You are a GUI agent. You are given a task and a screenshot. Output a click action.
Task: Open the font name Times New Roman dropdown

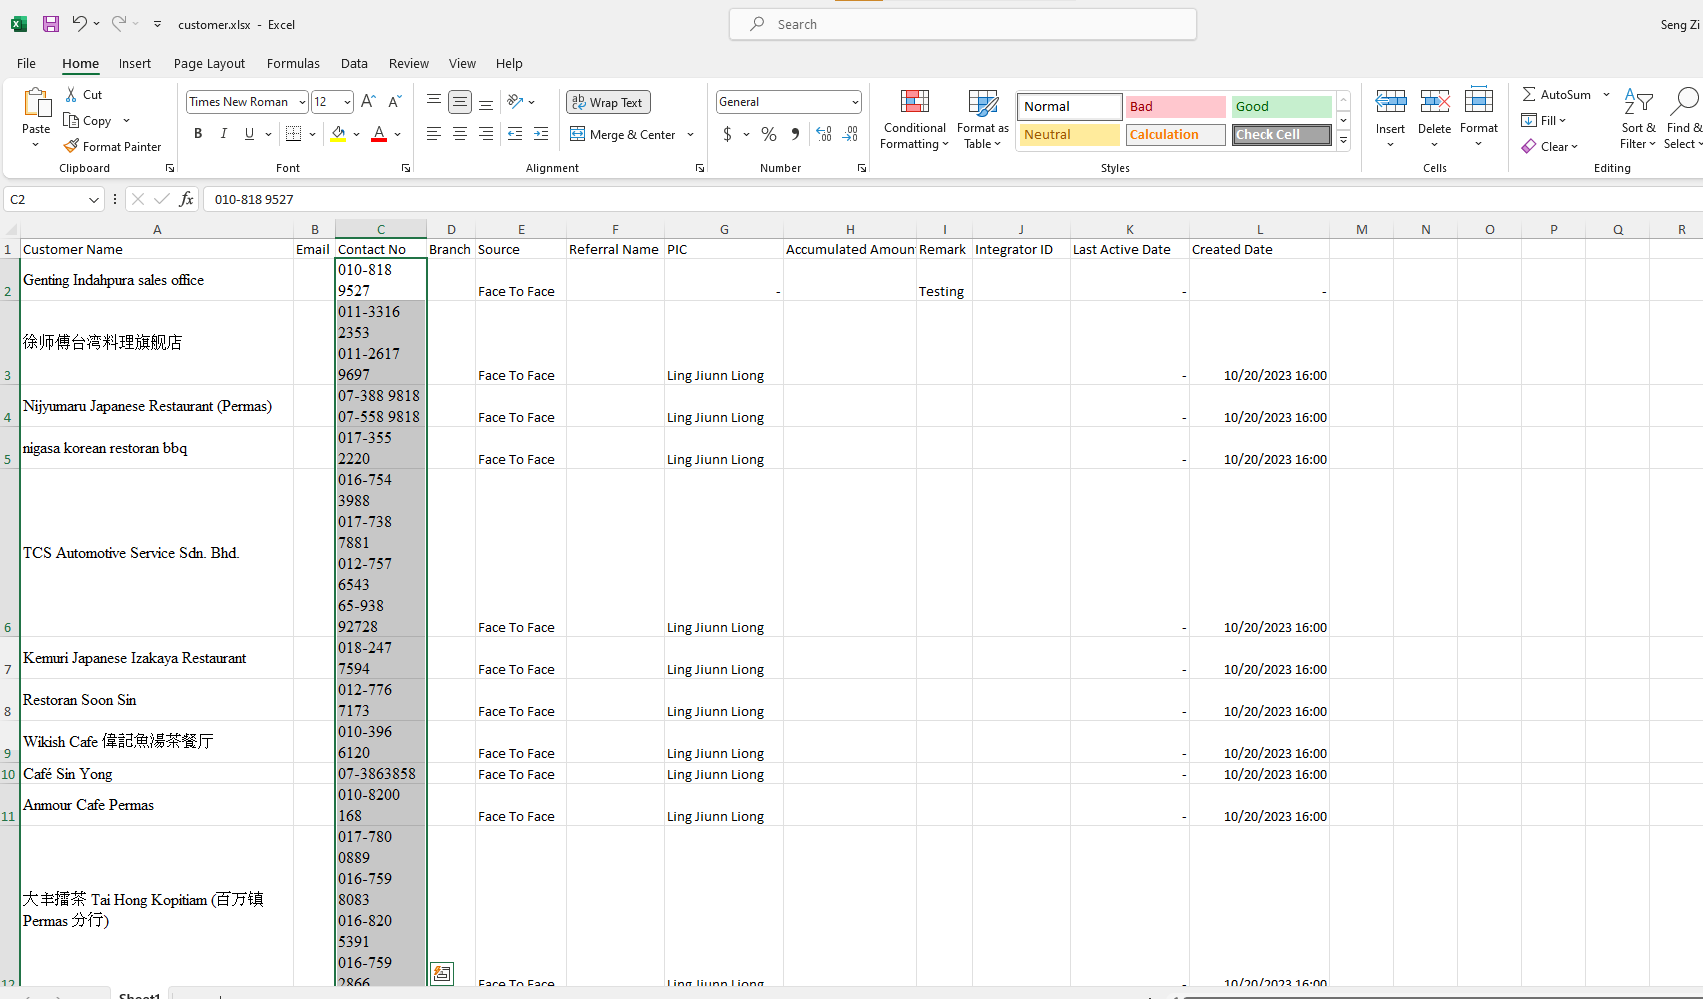point(302,102)
